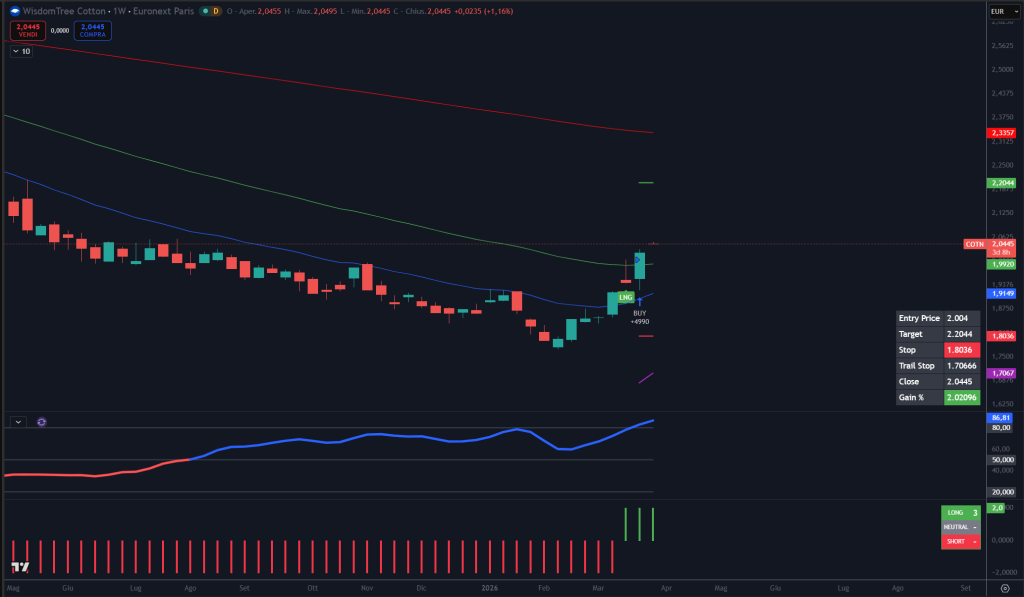This screenshot has height=597, width=1024.
Task: Click the purple 1,7067 price axis label
Action: point(1002,374)
